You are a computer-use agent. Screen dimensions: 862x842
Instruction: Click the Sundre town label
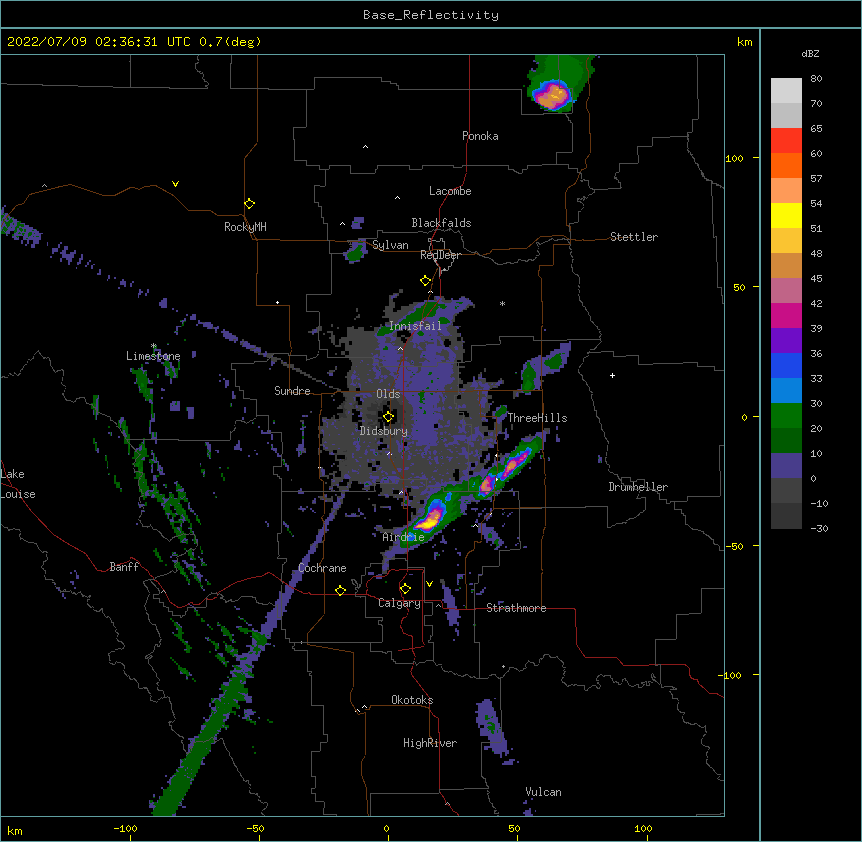click(292, 391)
